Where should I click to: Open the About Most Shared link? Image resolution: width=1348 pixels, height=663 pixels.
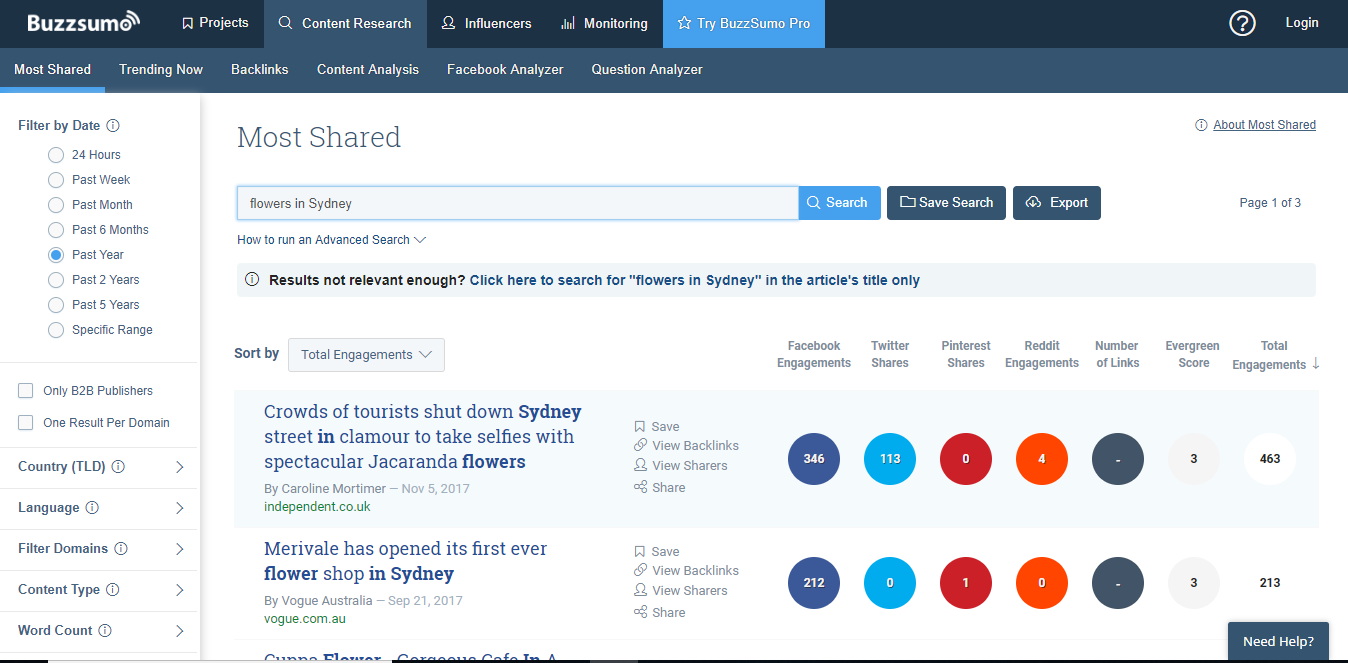[1265, 125]
